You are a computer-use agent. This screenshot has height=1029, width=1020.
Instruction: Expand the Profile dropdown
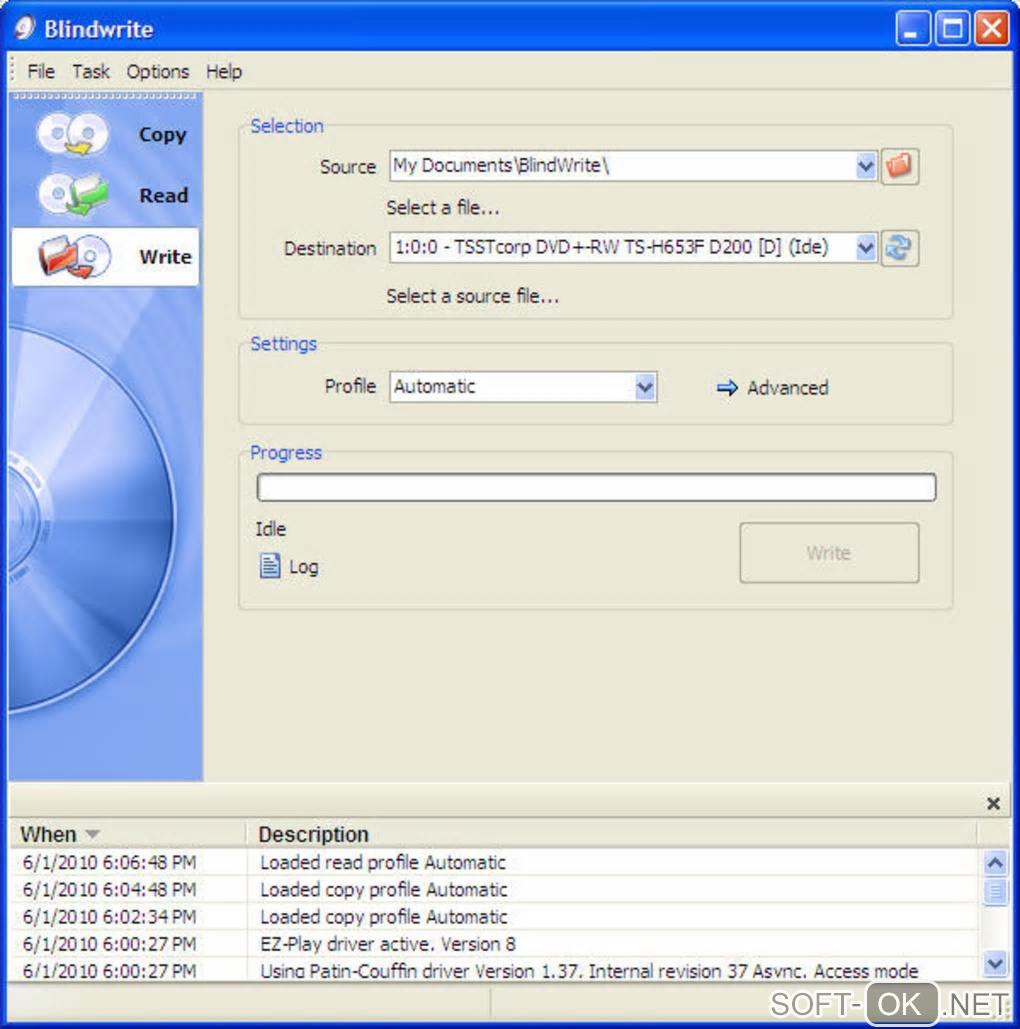645,387
